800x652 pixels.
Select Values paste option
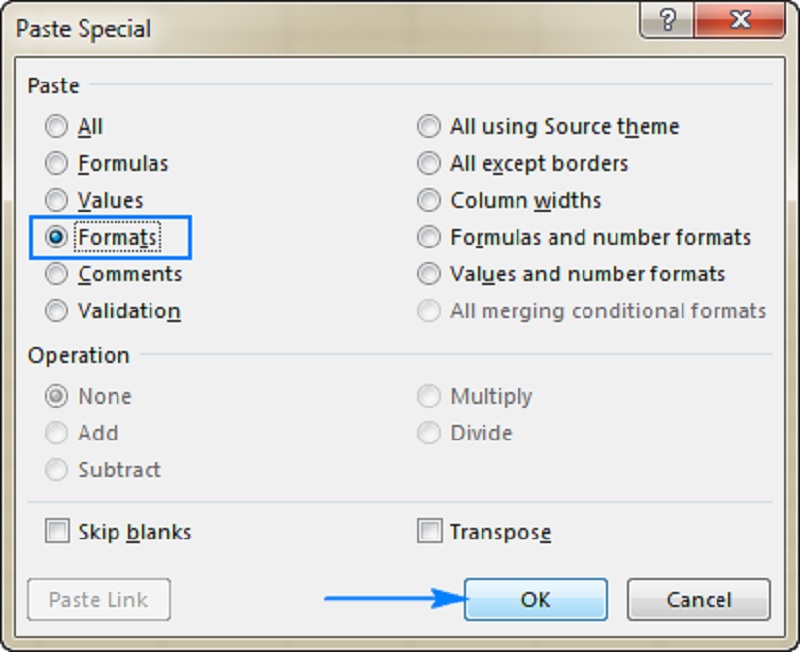point(57,200)
